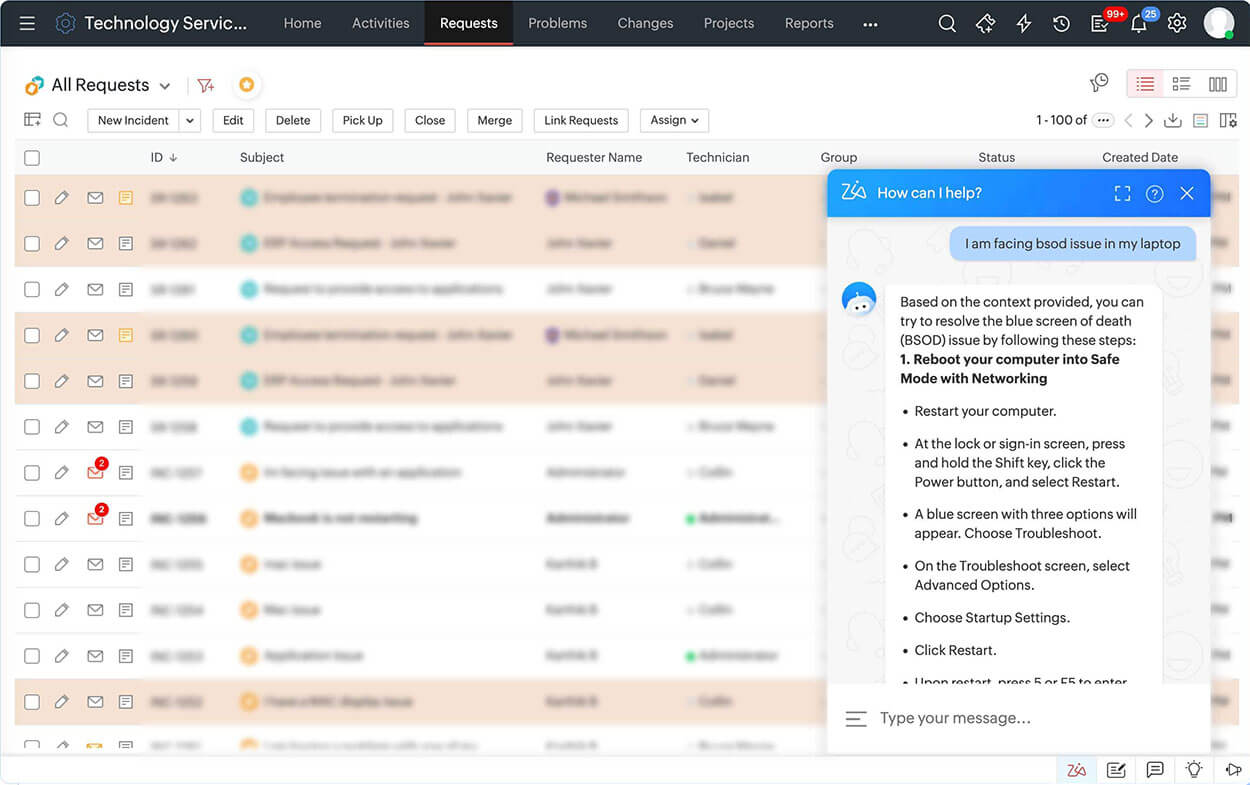Expand the All Requests view dropdown
The height and width of the screenshot is (785, 1250).
(165, 86)
